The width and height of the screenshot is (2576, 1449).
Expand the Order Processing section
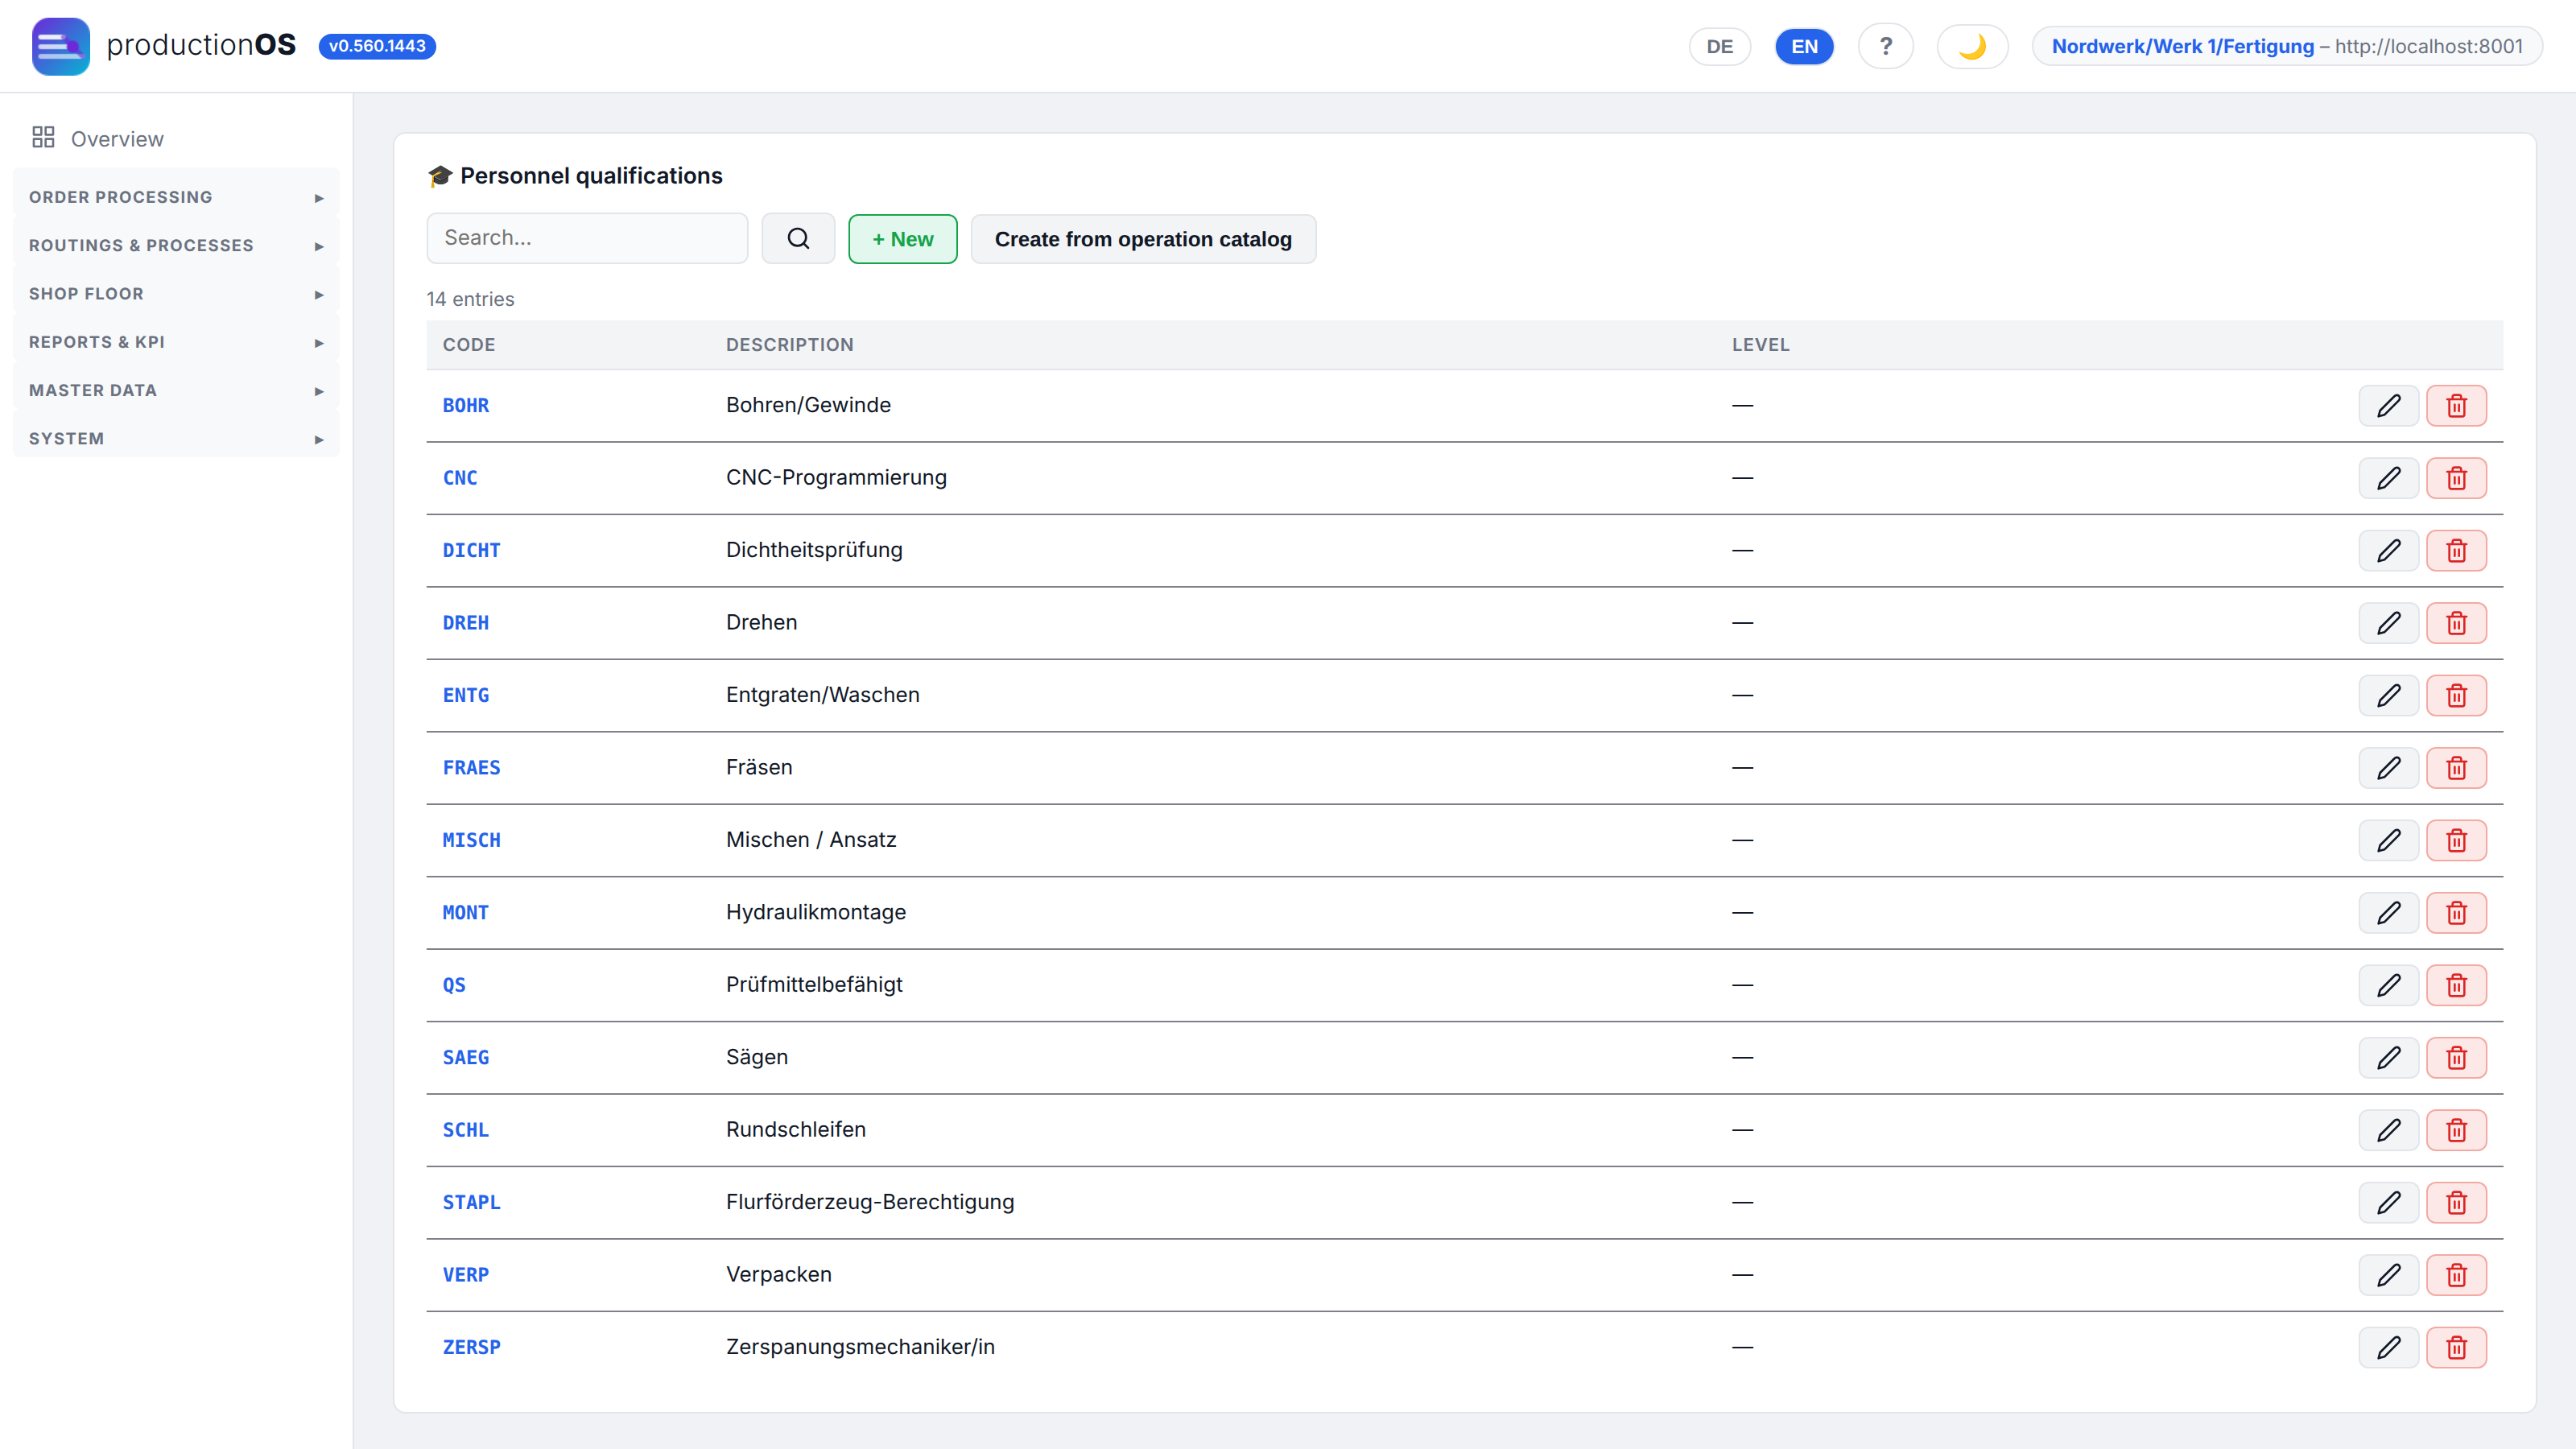[176, 197]
